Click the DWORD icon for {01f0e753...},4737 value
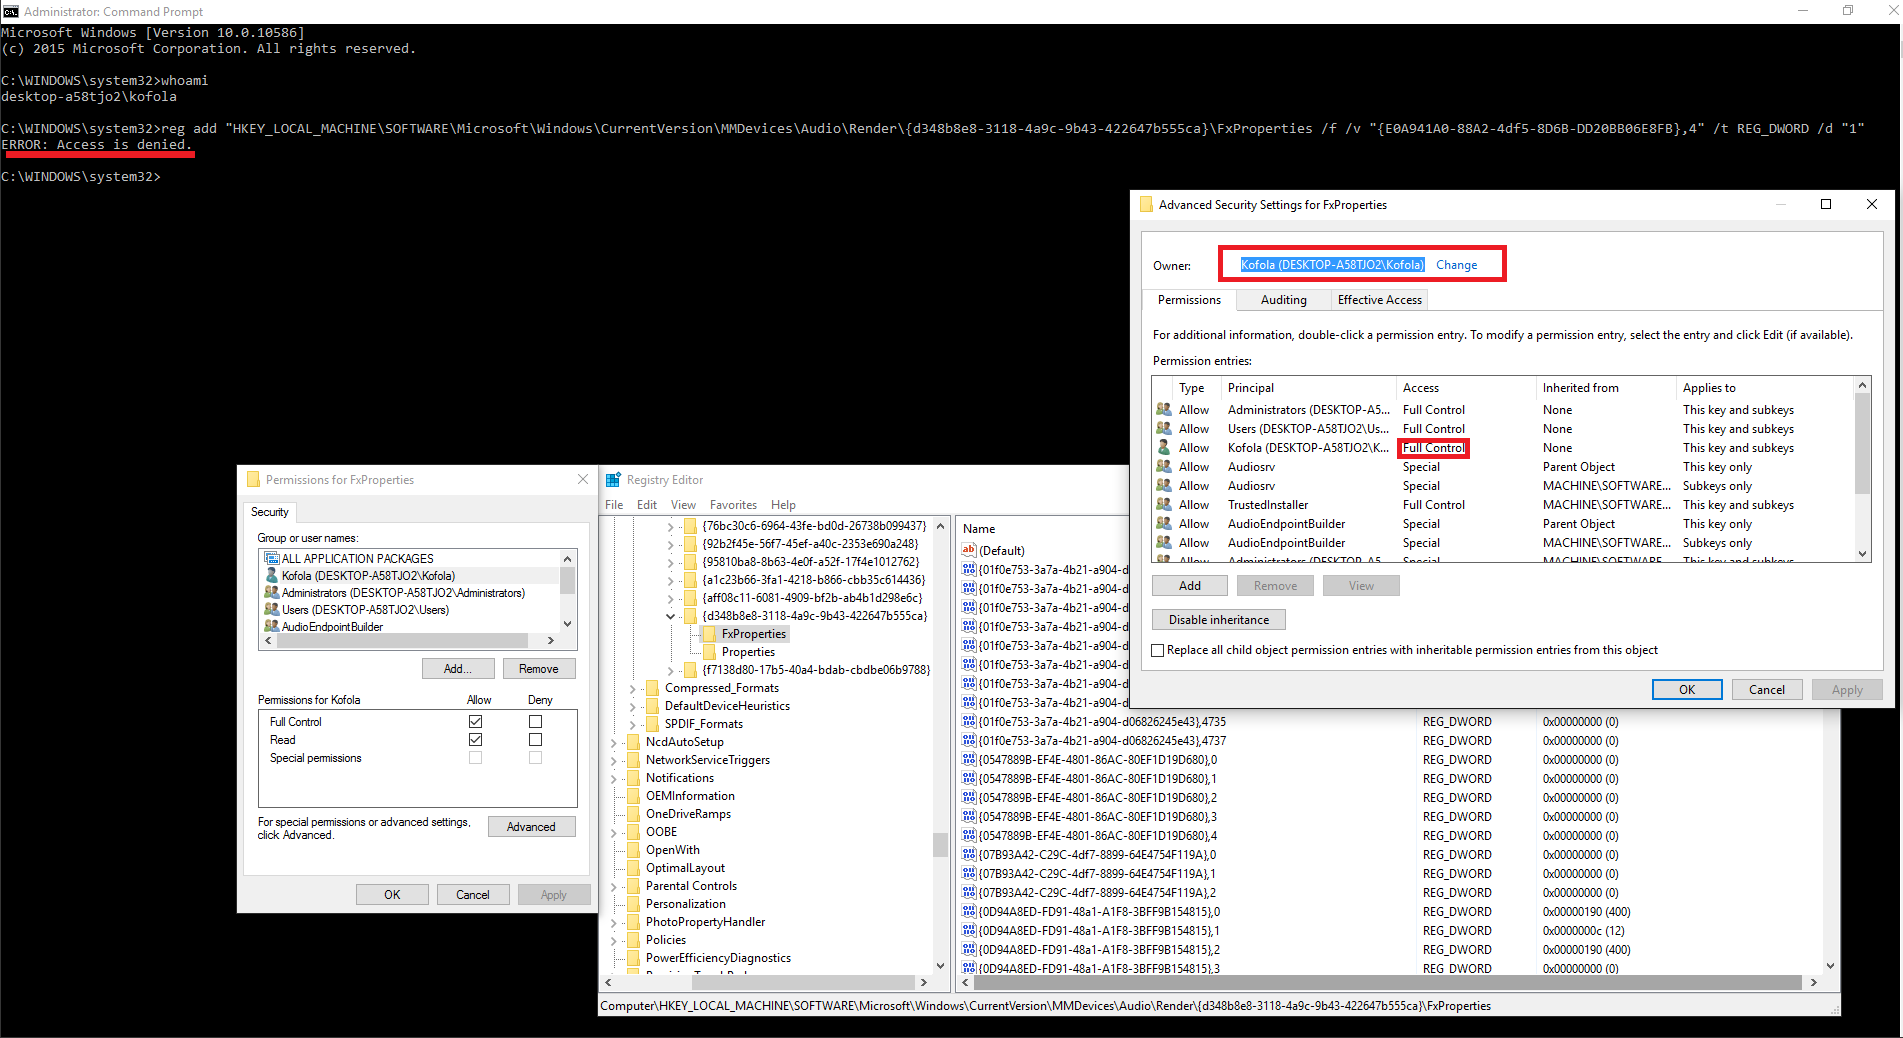This screenshot has width=1903, height=1038. 968,741
